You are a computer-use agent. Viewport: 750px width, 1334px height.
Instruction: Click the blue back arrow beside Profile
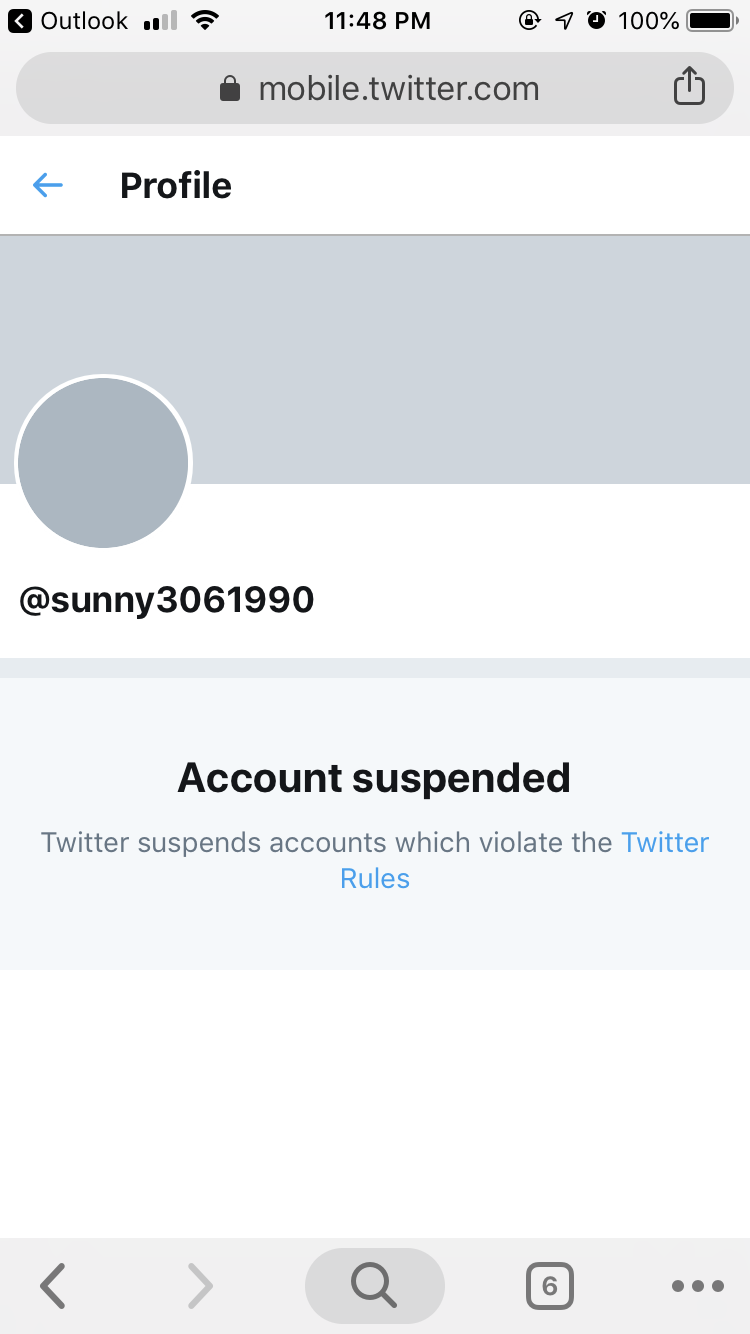48,185
